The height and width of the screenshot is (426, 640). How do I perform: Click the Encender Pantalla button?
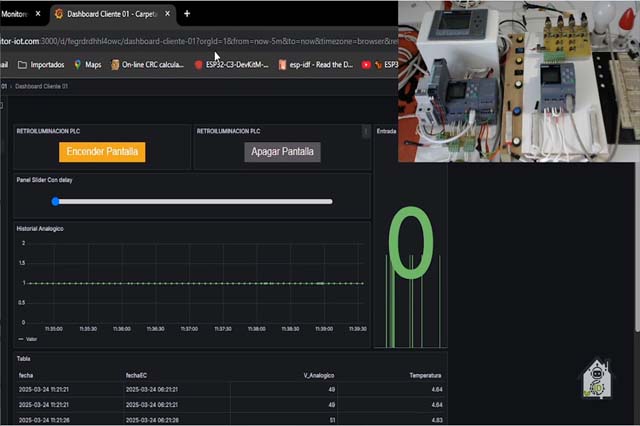tap(103, 152)
